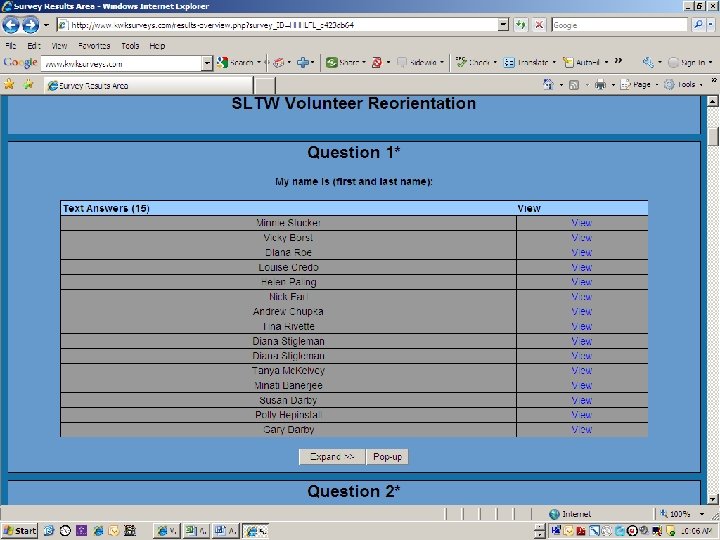
Task: Open a new blank tab
Action: pyautogui.click(x=265, y=86)
